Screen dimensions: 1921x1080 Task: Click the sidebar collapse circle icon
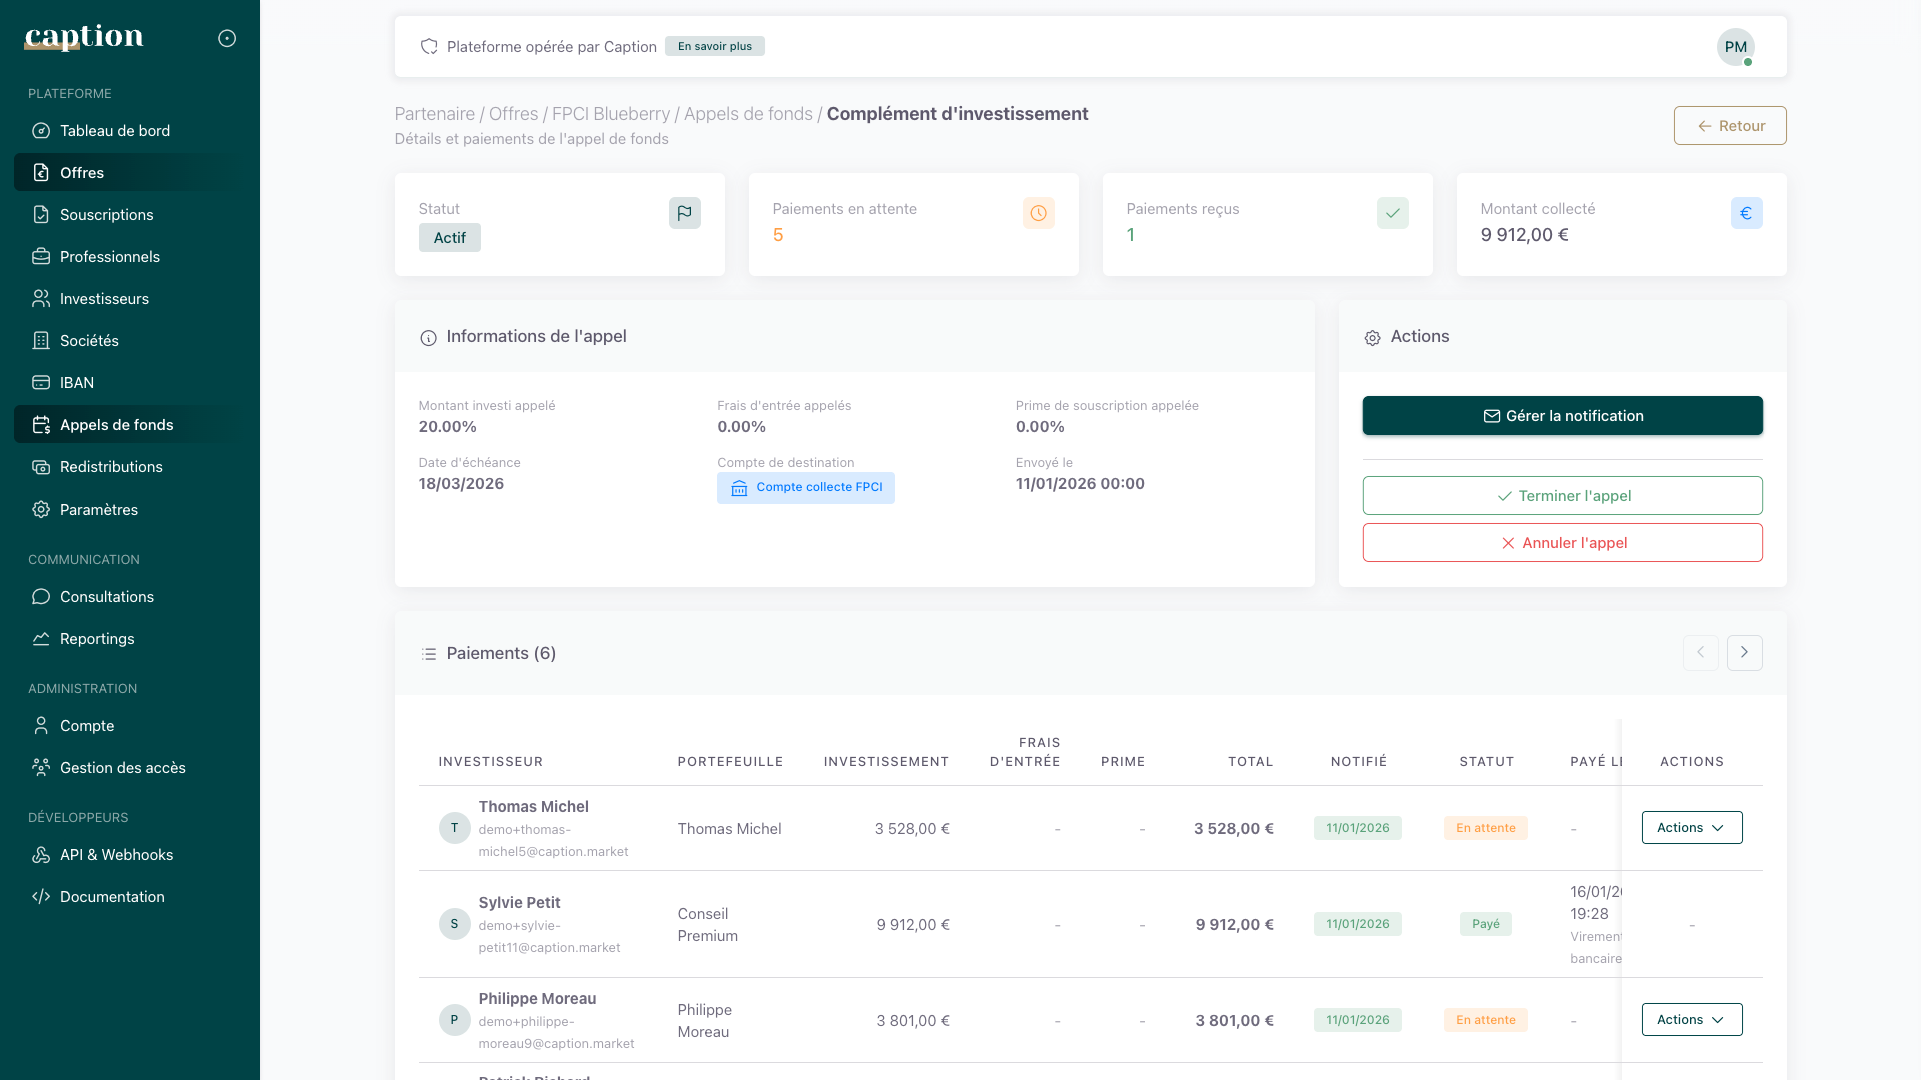click(x=227, y=38)
